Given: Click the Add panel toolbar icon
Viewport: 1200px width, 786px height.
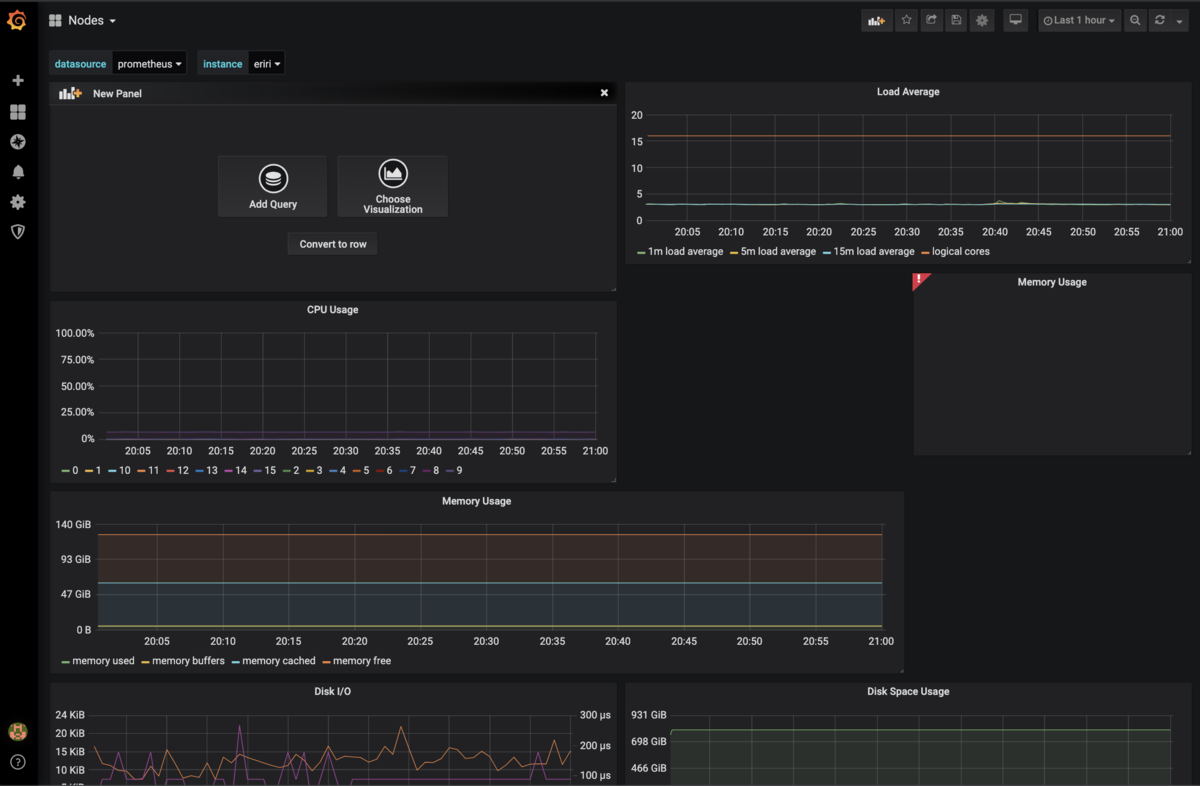Looking at the screenshot, I should (x=877, y=20).
